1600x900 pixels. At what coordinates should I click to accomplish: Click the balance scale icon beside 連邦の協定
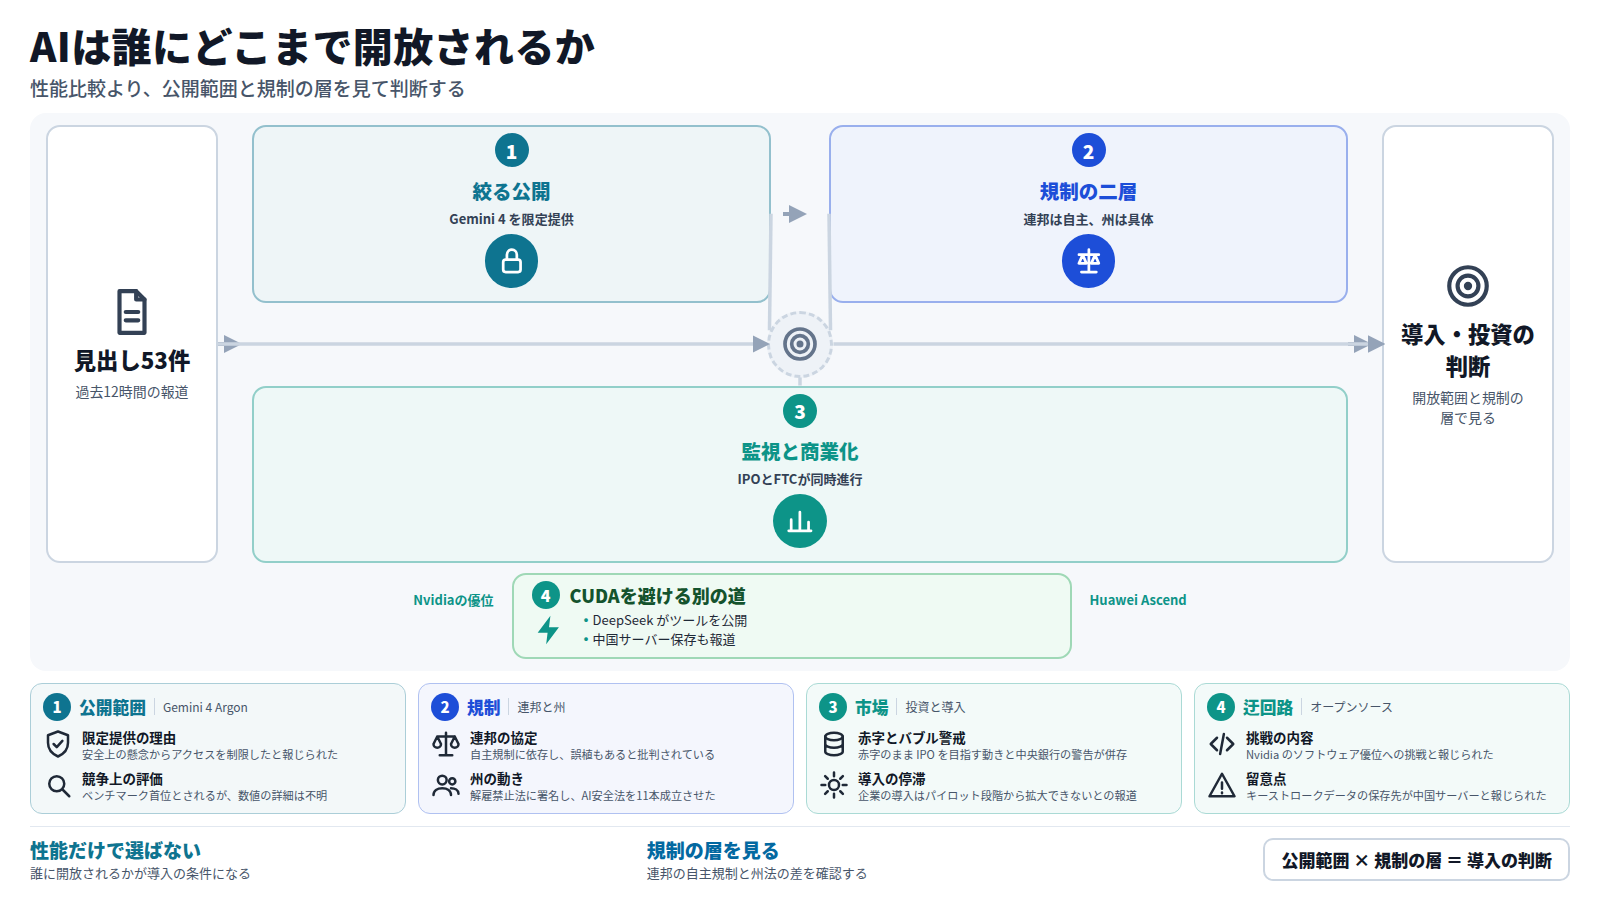[x=446, y=744]
